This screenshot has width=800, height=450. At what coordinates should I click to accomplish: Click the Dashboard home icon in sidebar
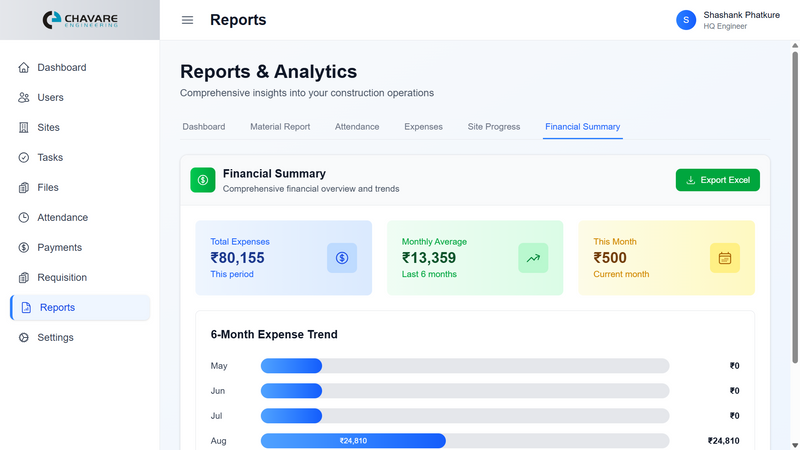coord(24,68)
